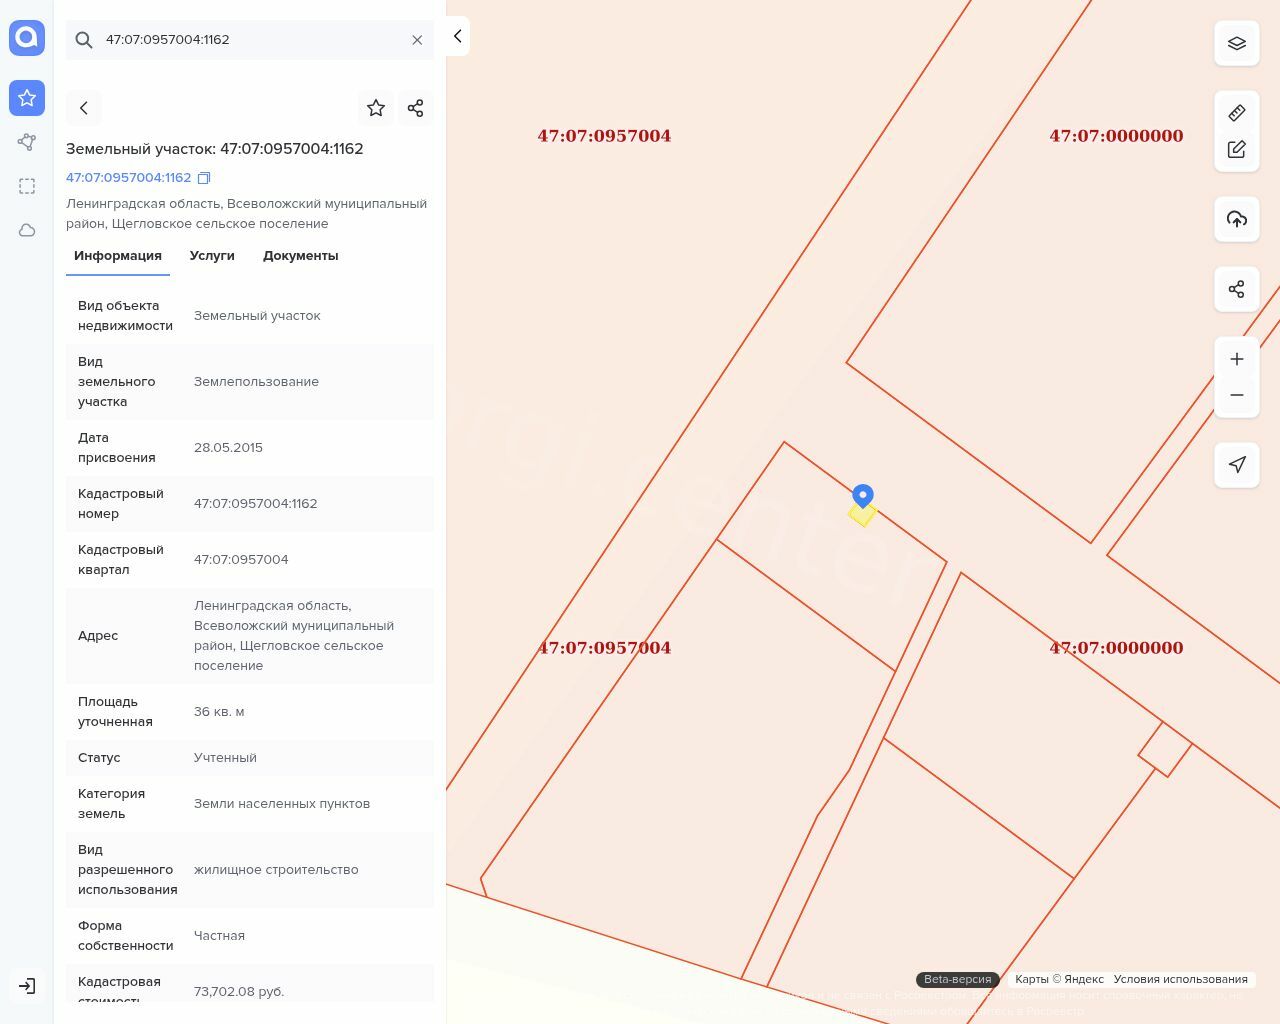Zoom in on the map

pyautogui.click(x=1237, y=359)
